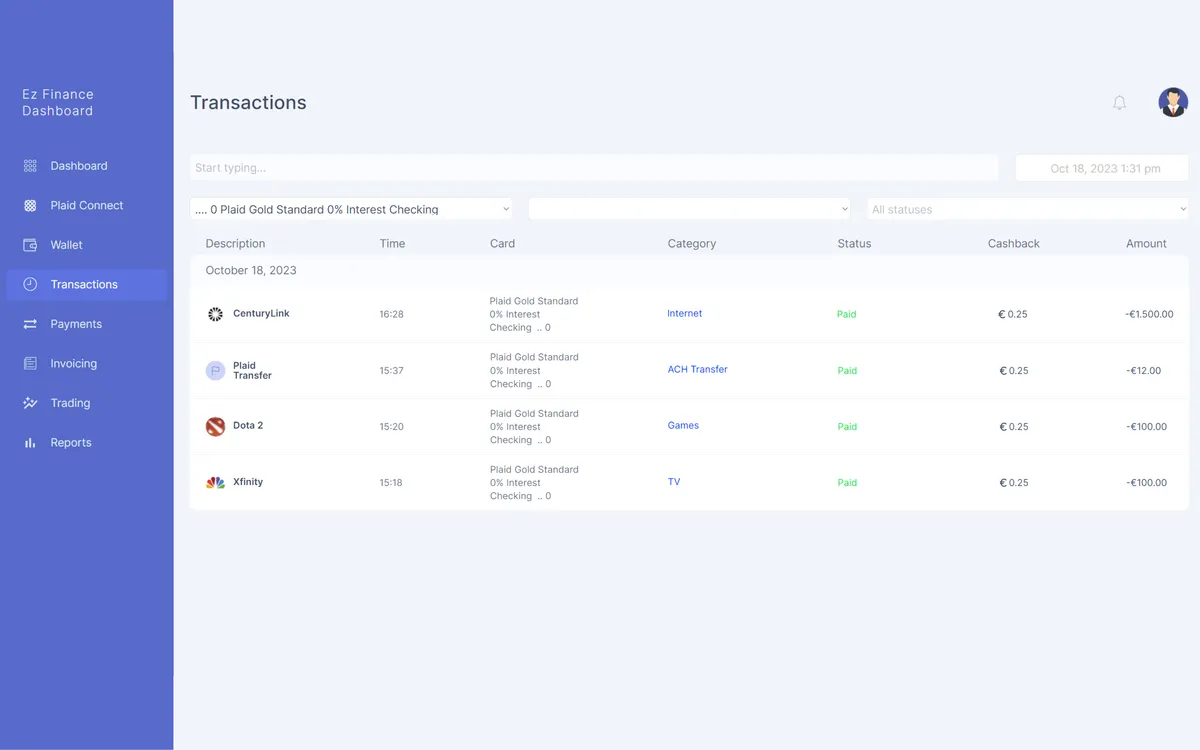Screen dimensions: 1200x750
Task: Open notifications bell icon
Action: (x=1119, y=102)
